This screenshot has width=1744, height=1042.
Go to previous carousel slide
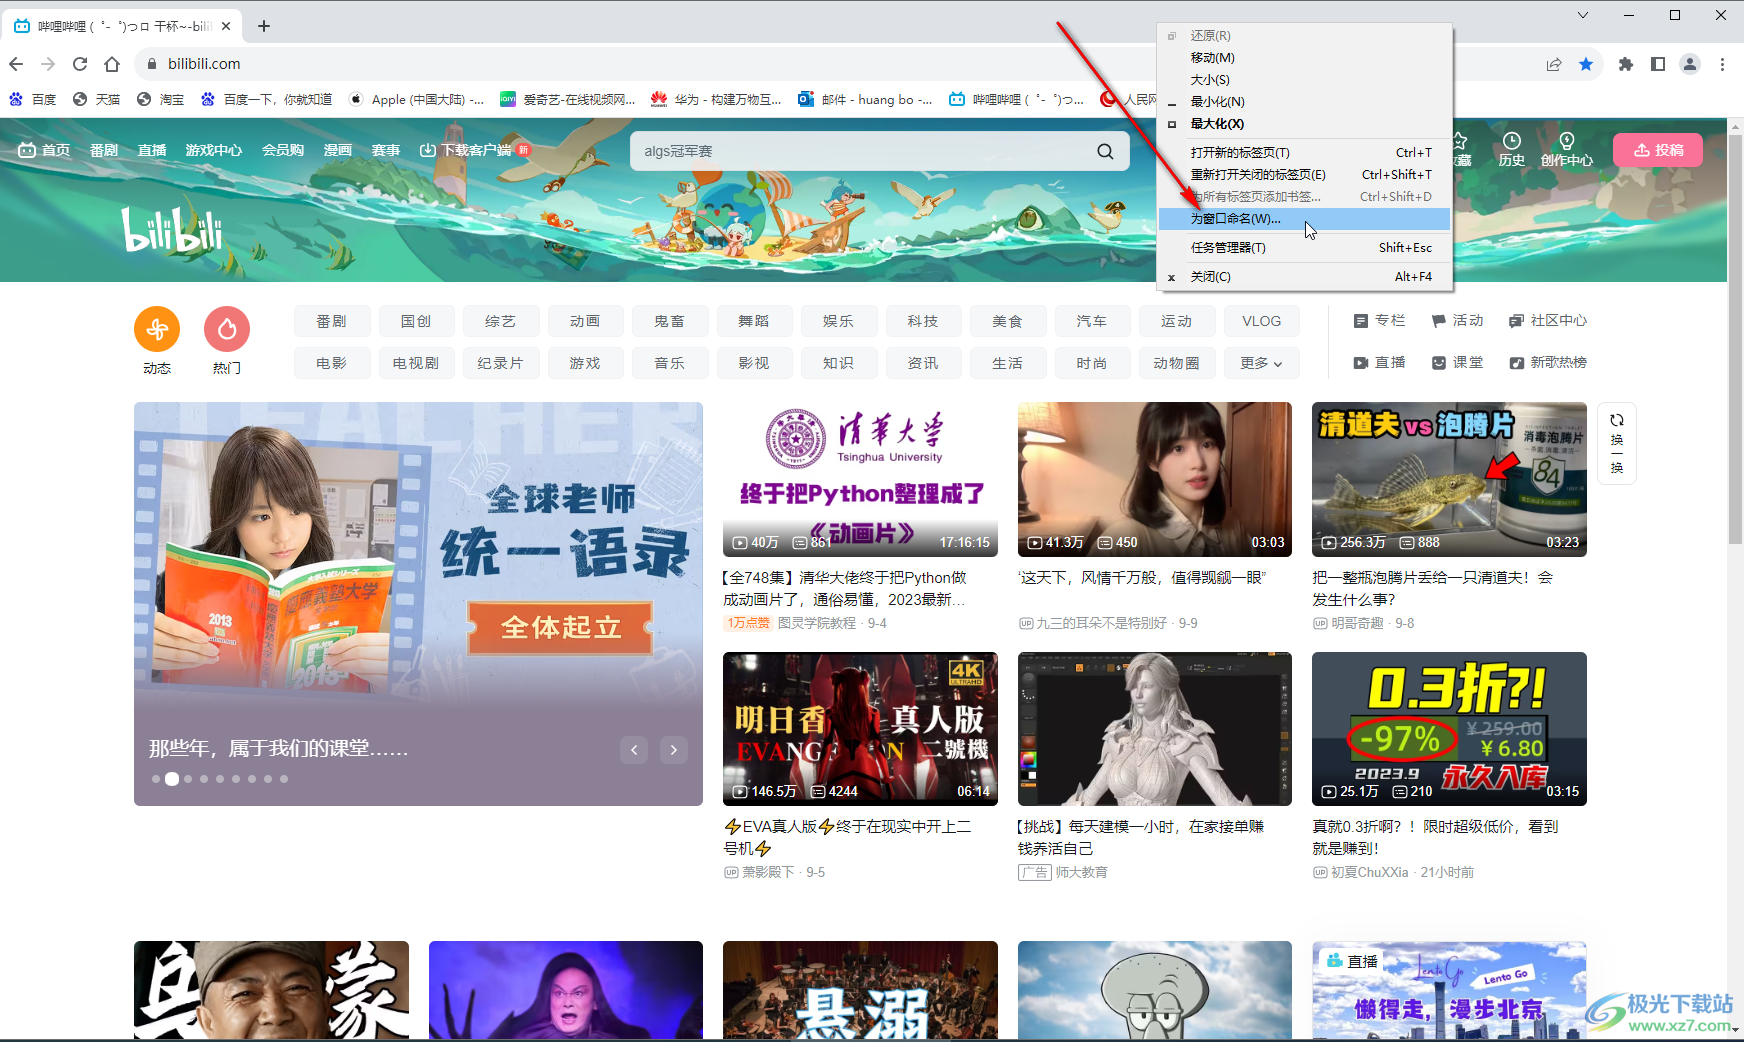coord(634,749)
